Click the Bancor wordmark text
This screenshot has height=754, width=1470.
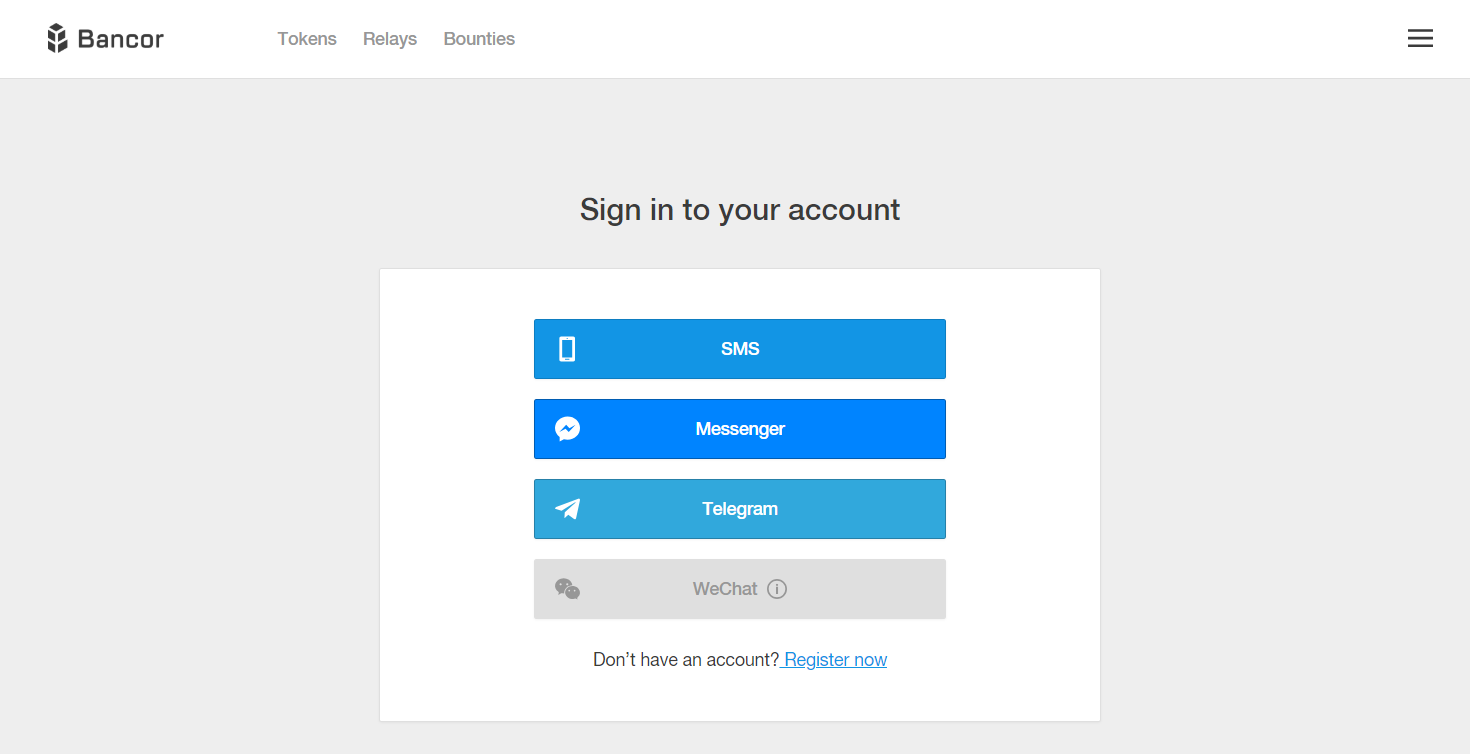click(x=120, y=39)
